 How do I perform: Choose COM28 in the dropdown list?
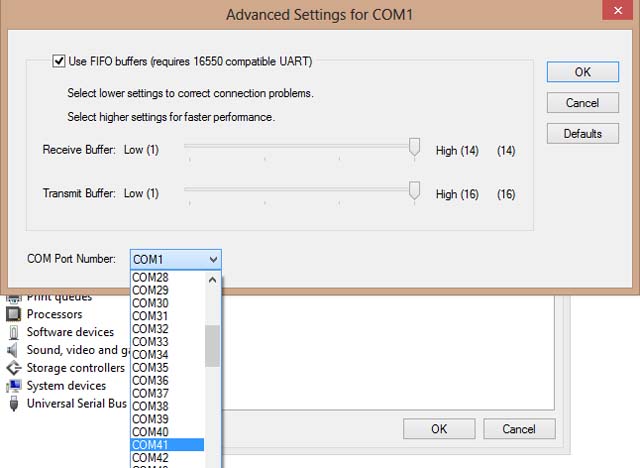(x=151, y=277)
